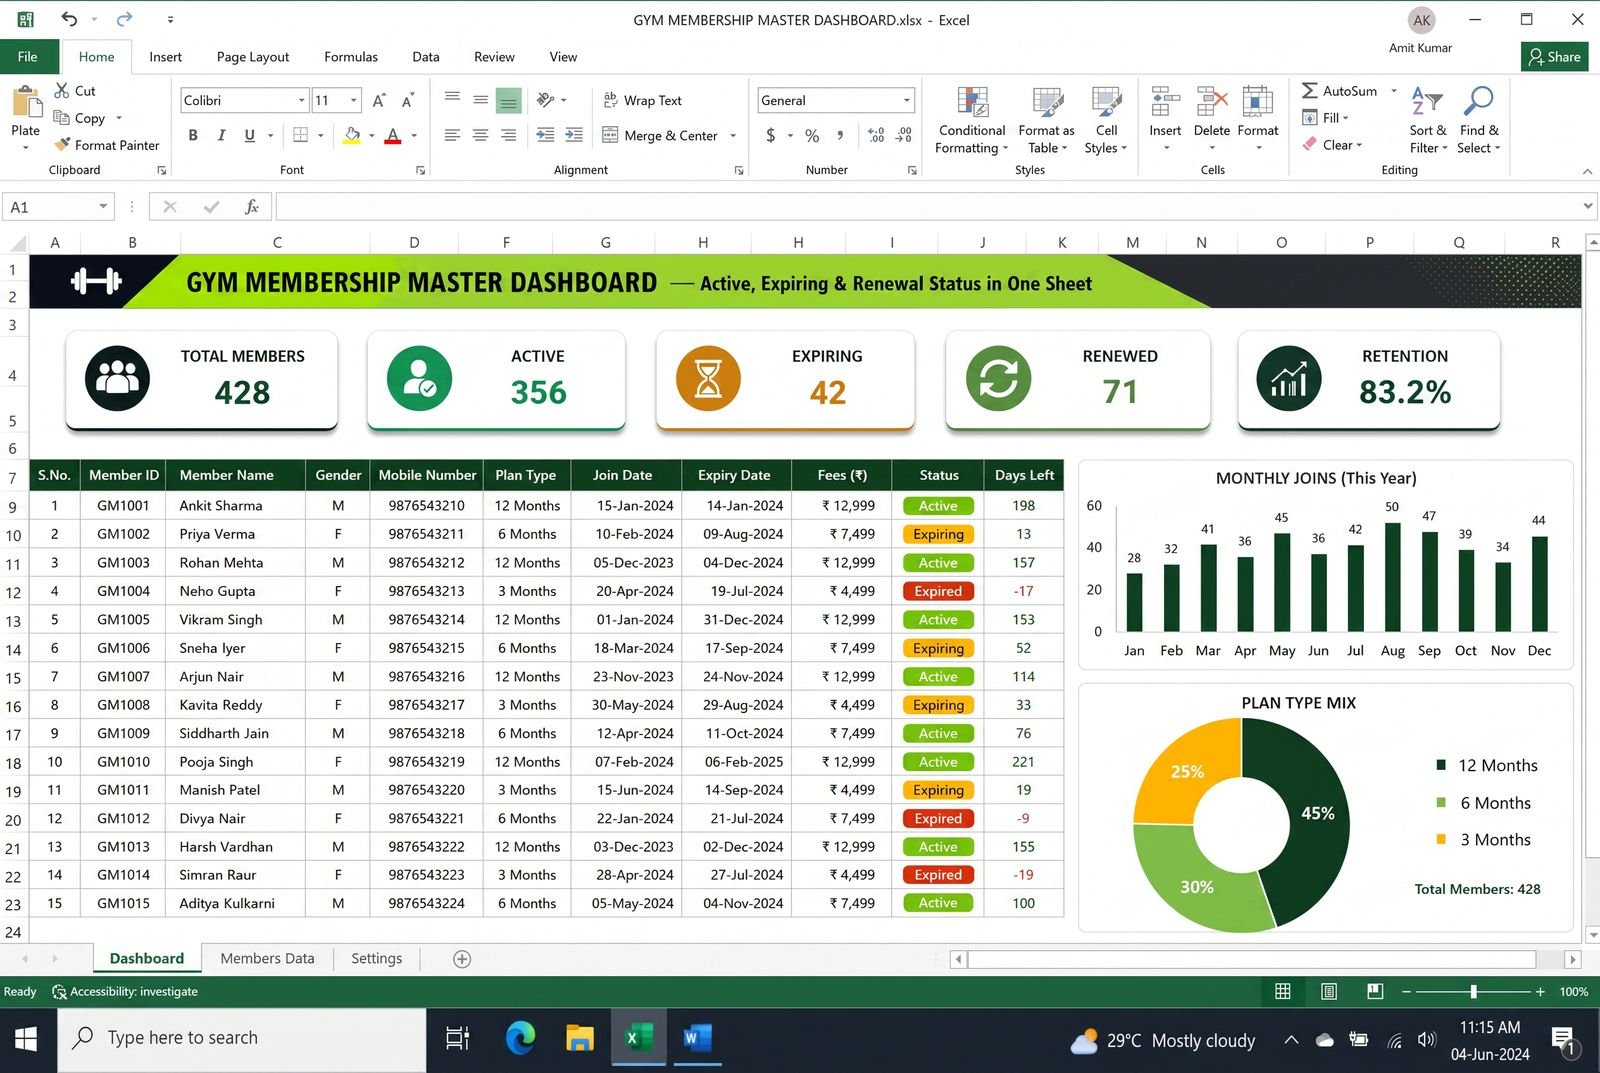Open Conditional Formatting menu
The width and height of the screenshot is (1600, 1073).
(x=971, y=121)
